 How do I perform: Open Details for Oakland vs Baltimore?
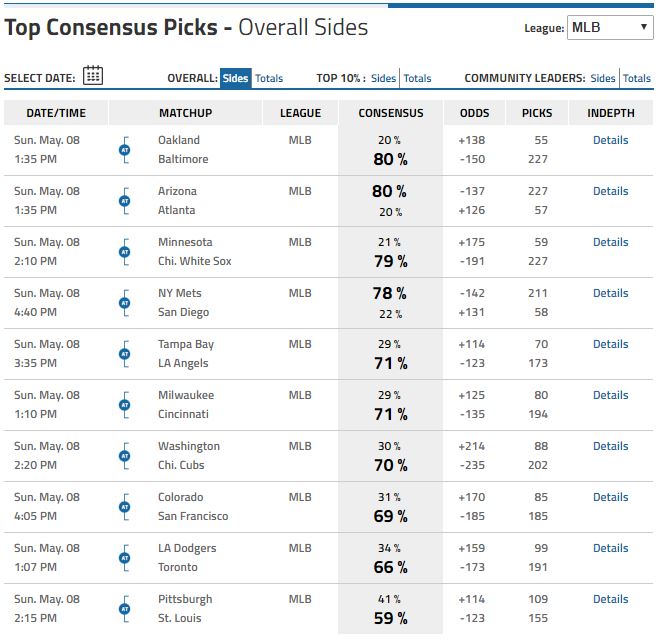(610, 140)
